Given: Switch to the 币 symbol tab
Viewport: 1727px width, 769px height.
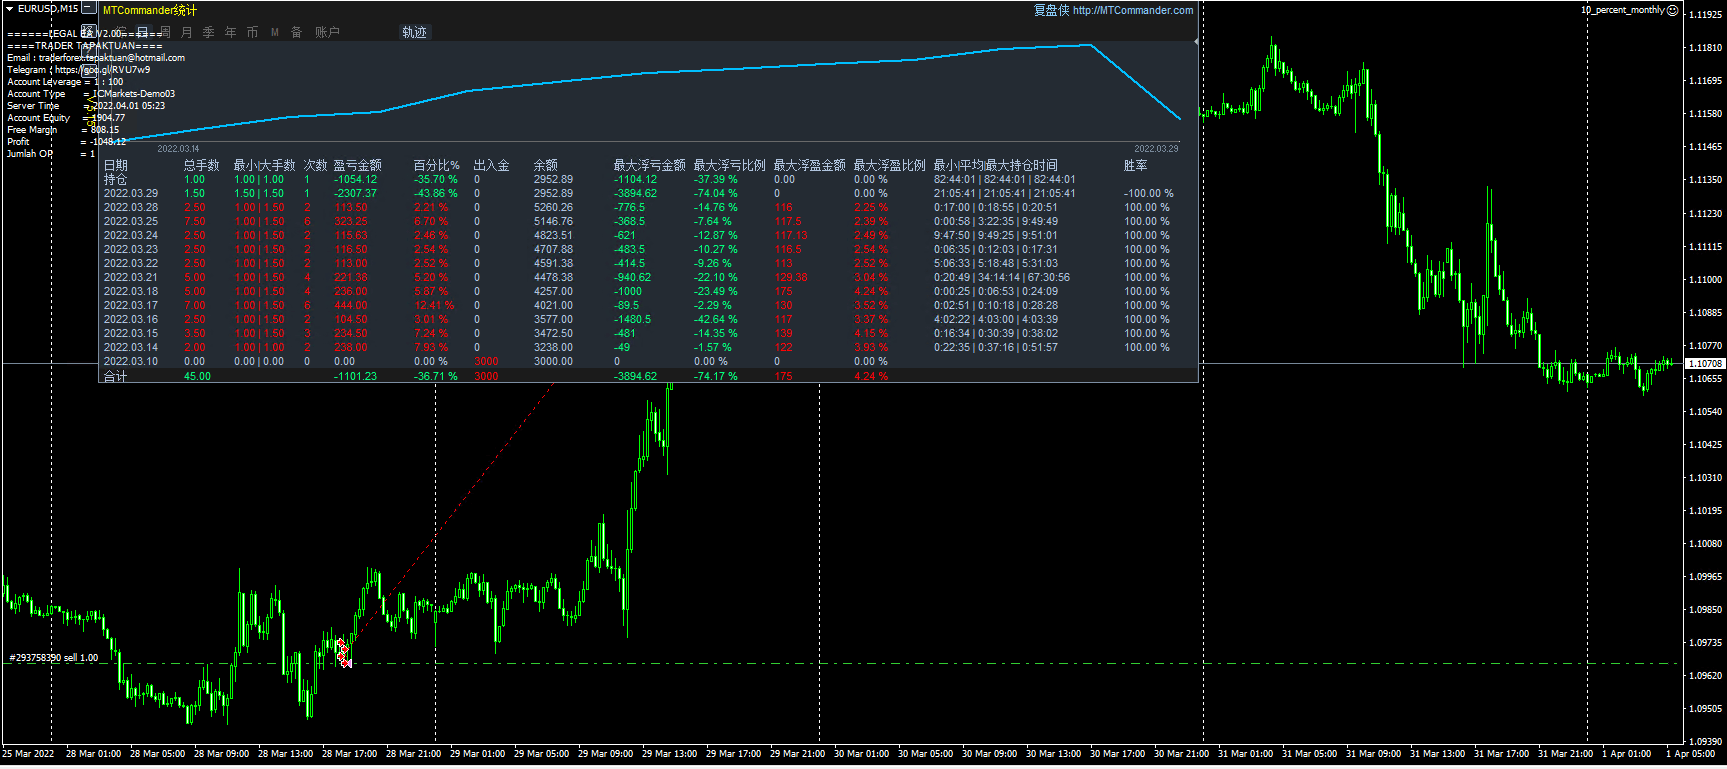Looking at the screenshot, I should [253, 32].
